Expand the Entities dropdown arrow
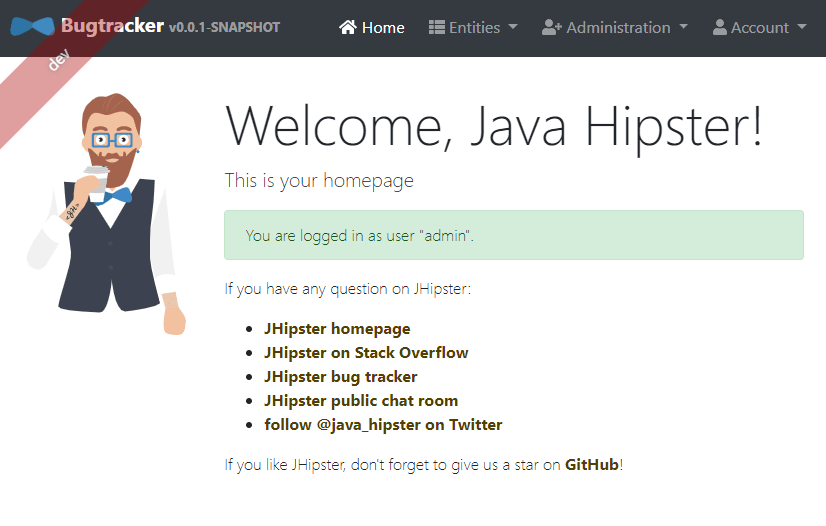Viewport: 826px width, 526px height. coord(513,26)
